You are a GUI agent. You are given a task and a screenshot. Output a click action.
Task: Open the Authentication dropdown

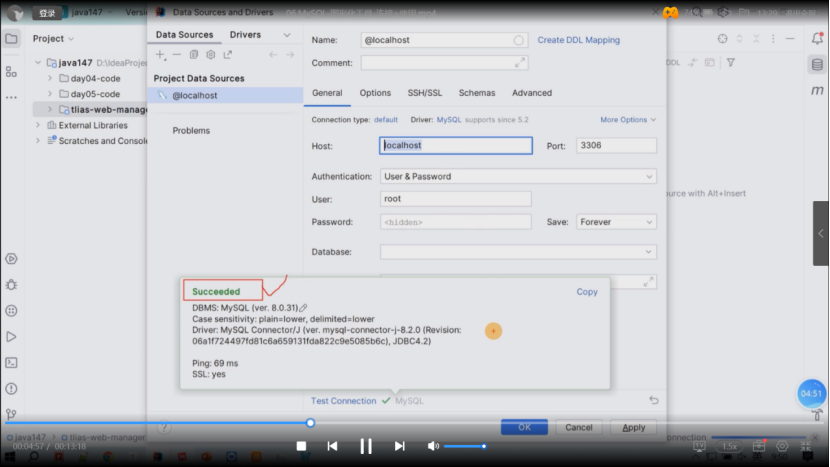(518, 176)
